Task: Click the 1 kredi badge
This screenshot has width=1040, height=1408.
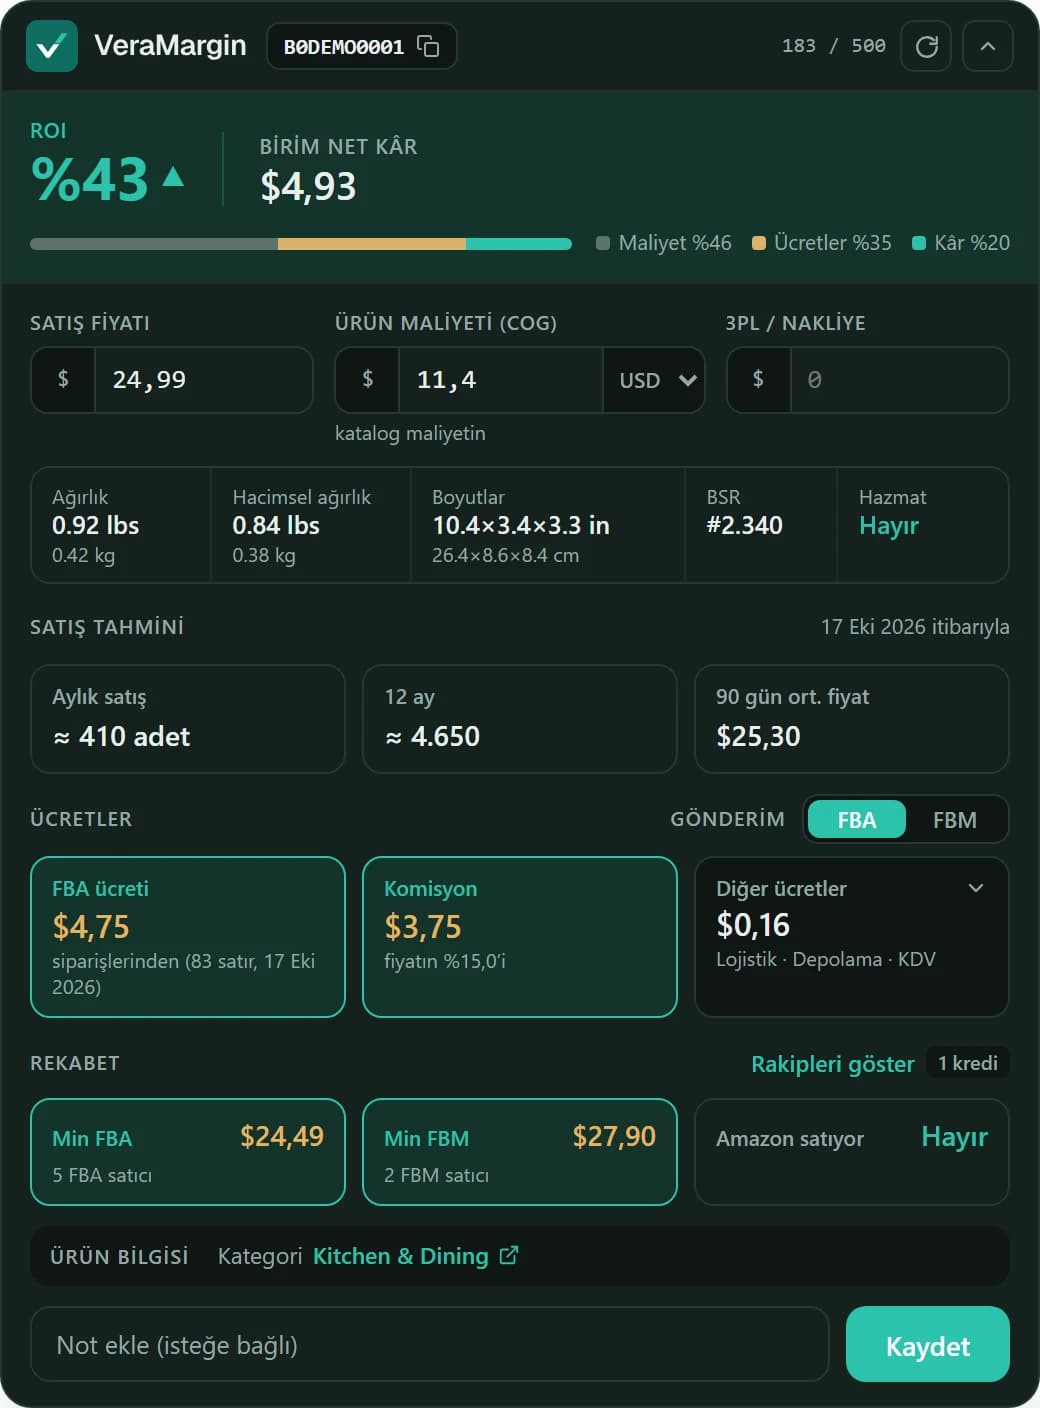Action: 968,1063
